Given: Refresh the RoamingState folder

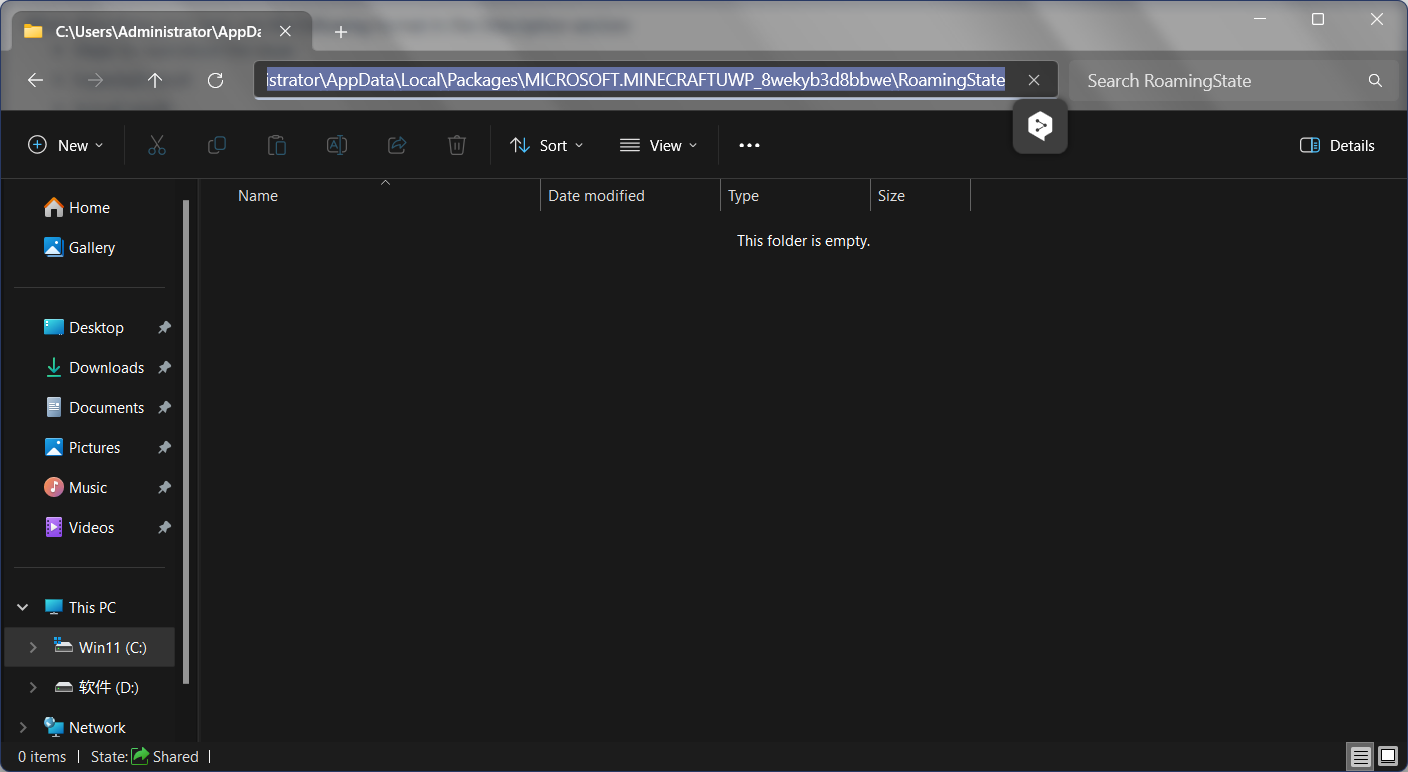Looking at the screenshot, I should tap(215, 80).
